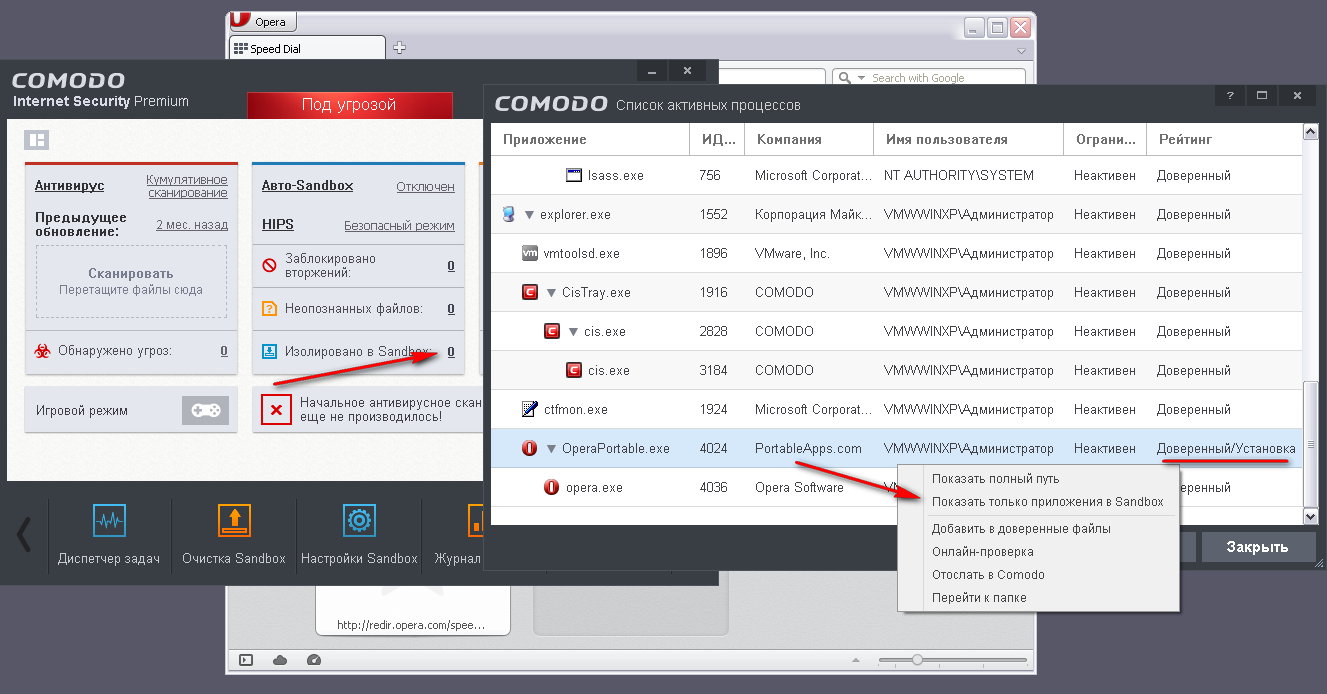The height and width of the screenshot is (694, 1327).
Task: Click Безопасный режим link
Action: 399,226
